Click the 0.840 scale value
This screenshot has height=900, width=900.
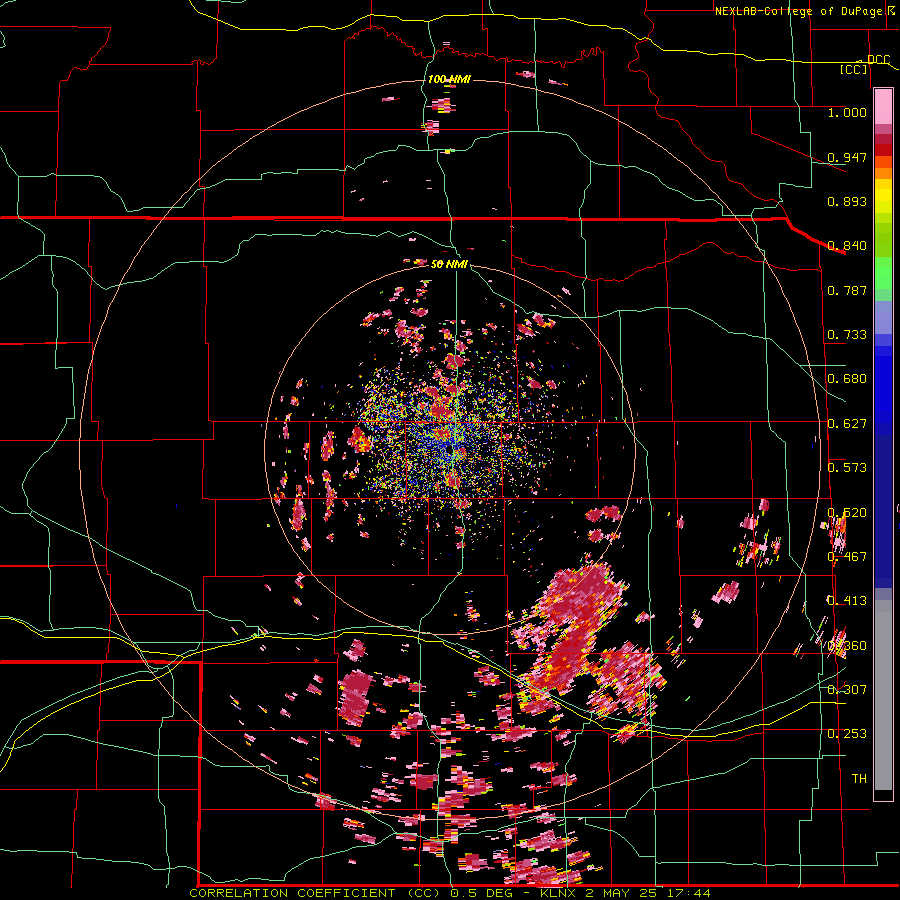(x=847, y=246)
